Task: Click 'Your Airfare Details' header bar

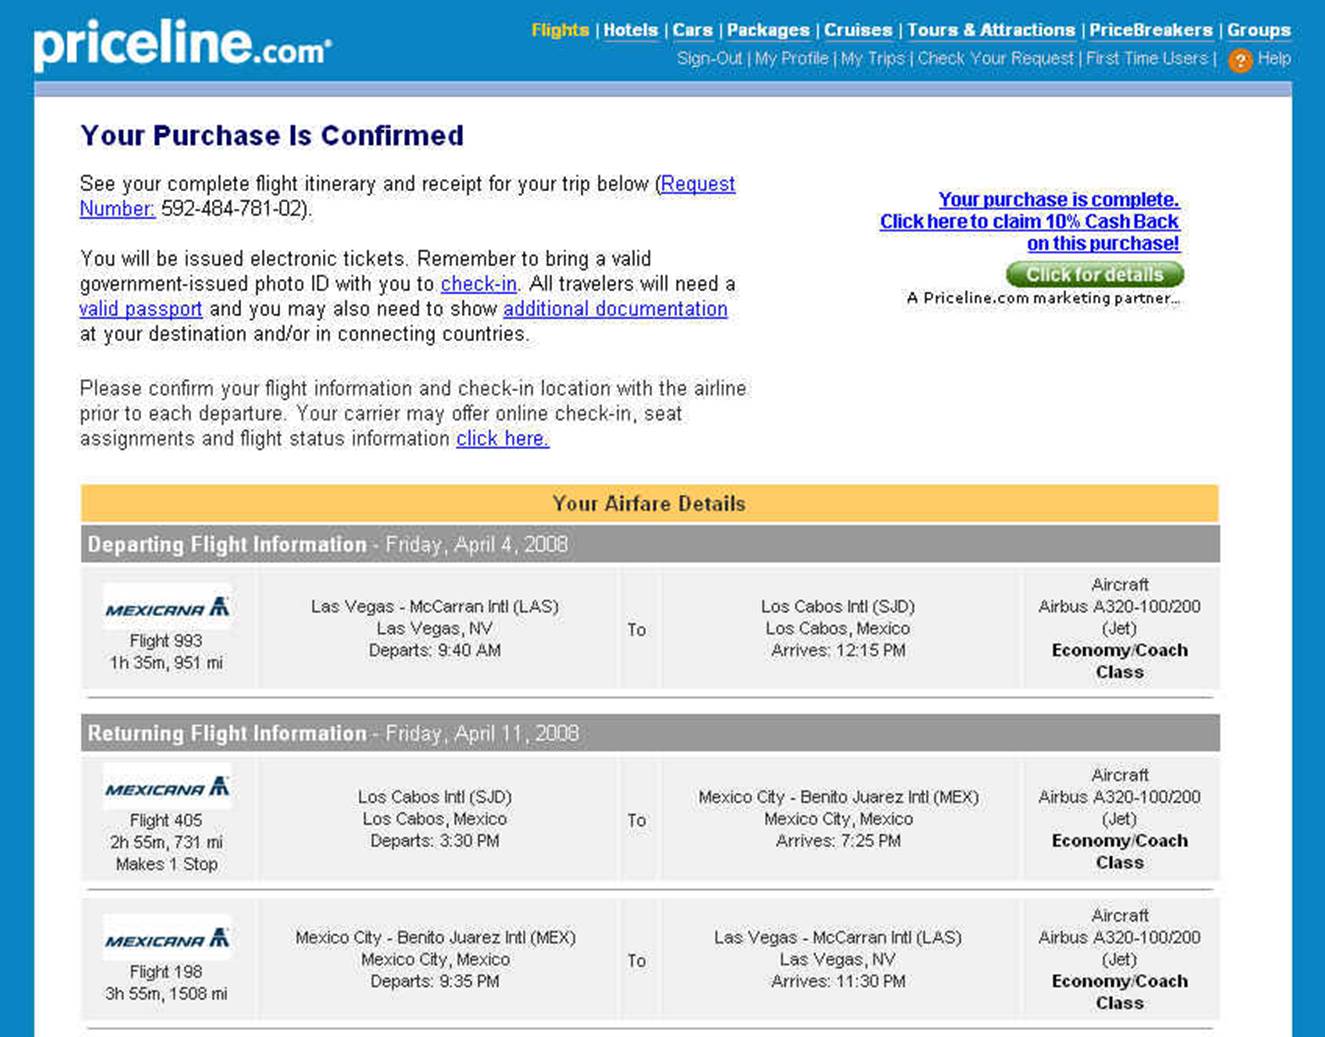Action: pos(650,503)
